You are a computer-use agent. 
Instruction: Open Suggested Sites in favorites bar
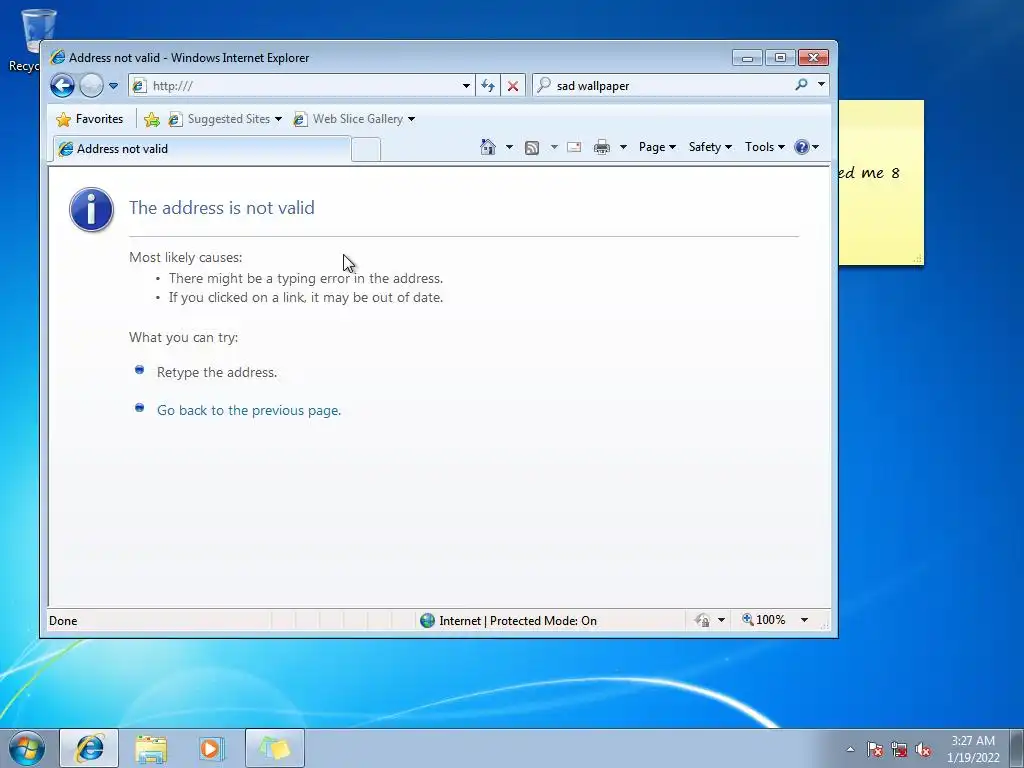(x=219, y=119)
